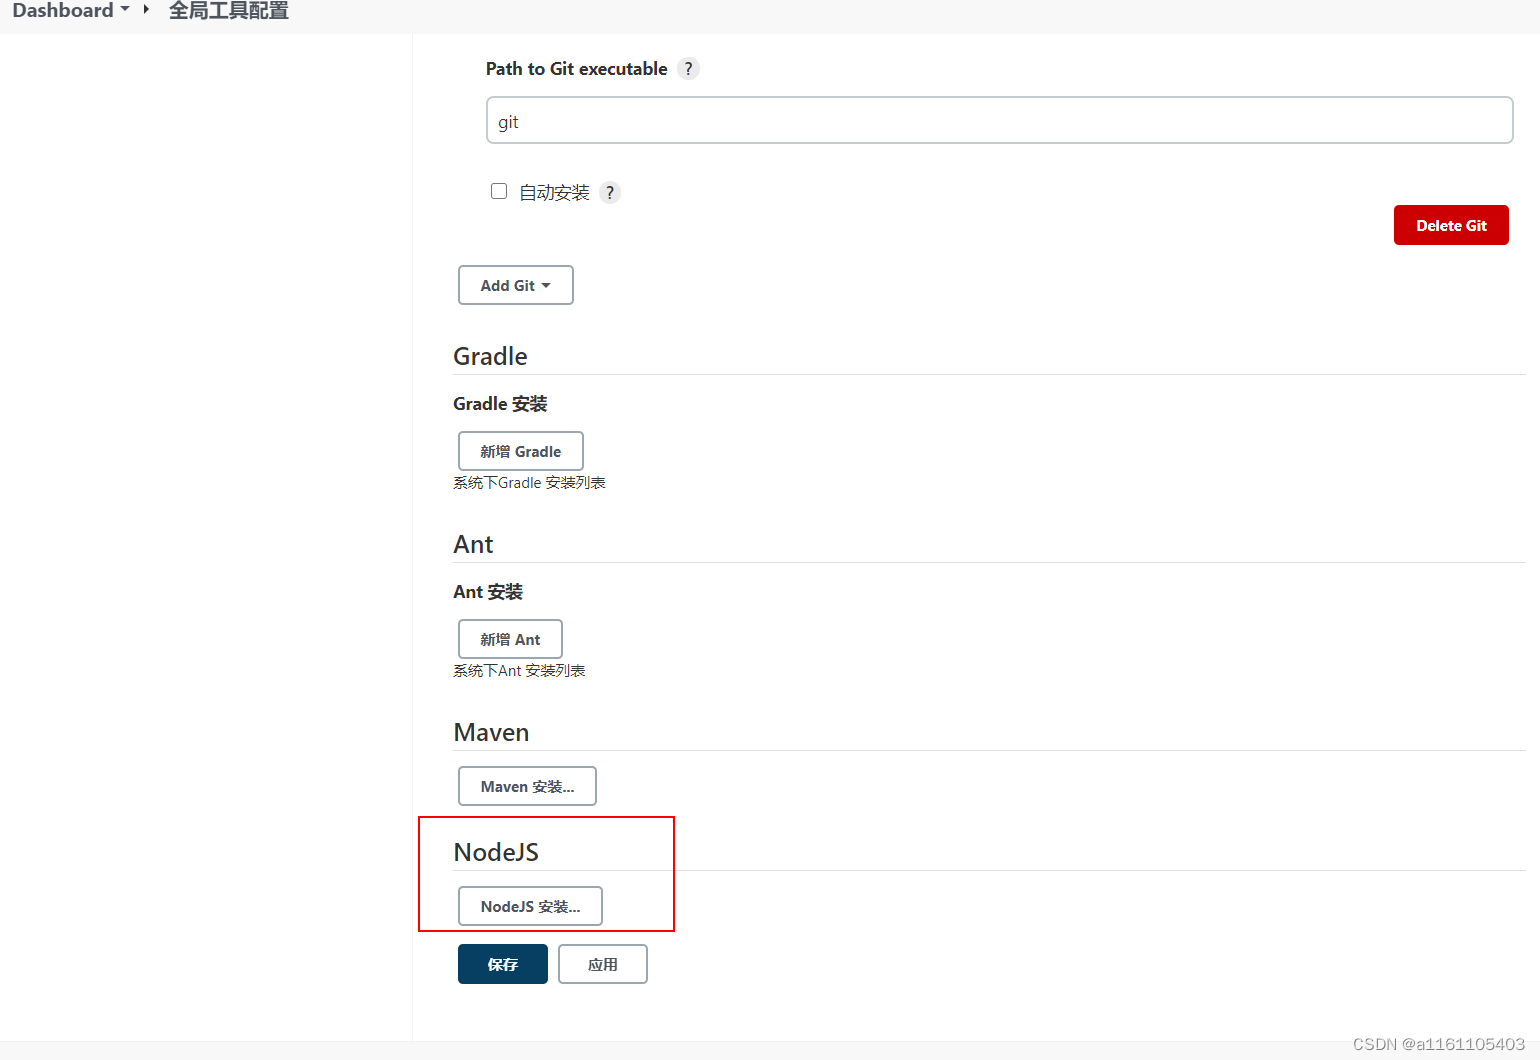Open the Add Git dropdown
The width and height of the screenshot is (1540, 1060).
pos(516,285)
